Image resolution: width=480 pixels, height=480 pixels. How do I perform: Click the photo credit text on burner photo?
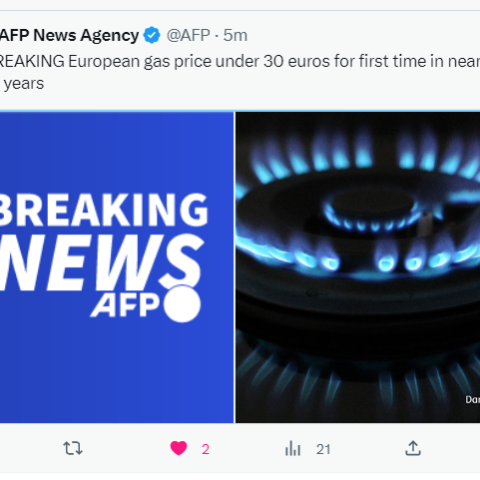pos(473,400)
